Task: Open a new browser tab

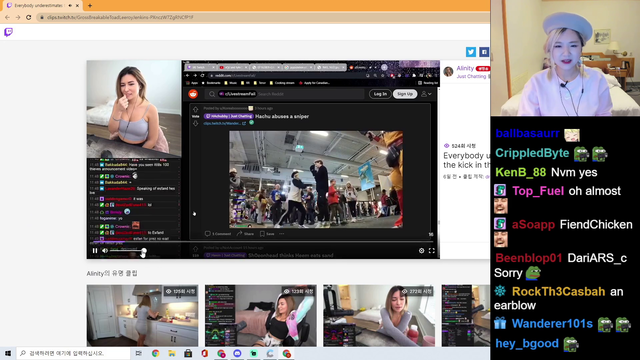Action: tap(90, 6)
